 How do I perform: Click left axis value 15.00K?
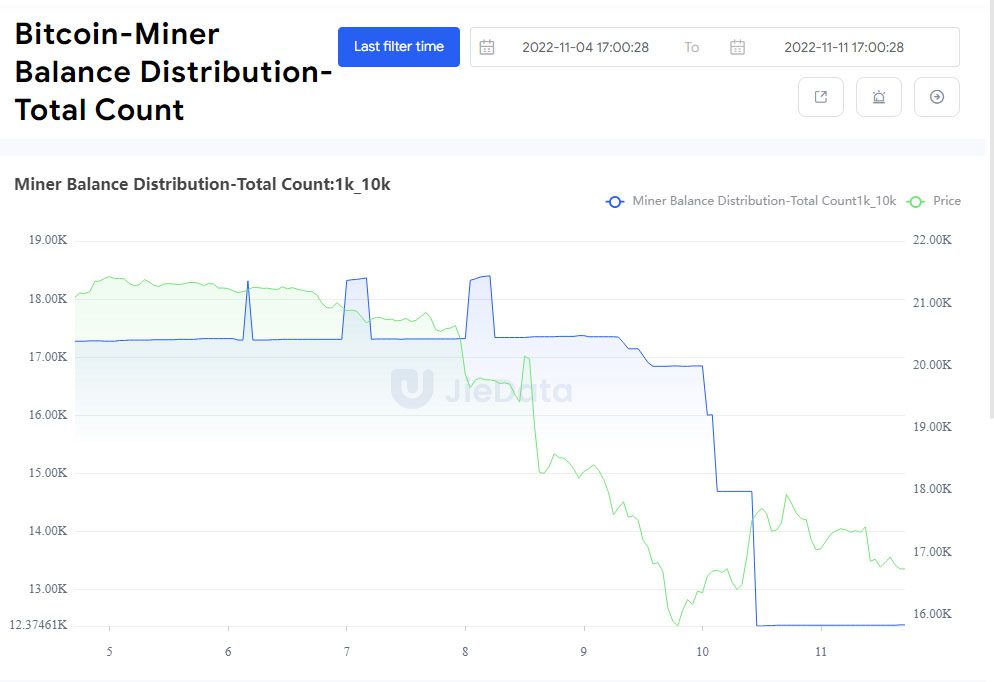click(48, 473)
